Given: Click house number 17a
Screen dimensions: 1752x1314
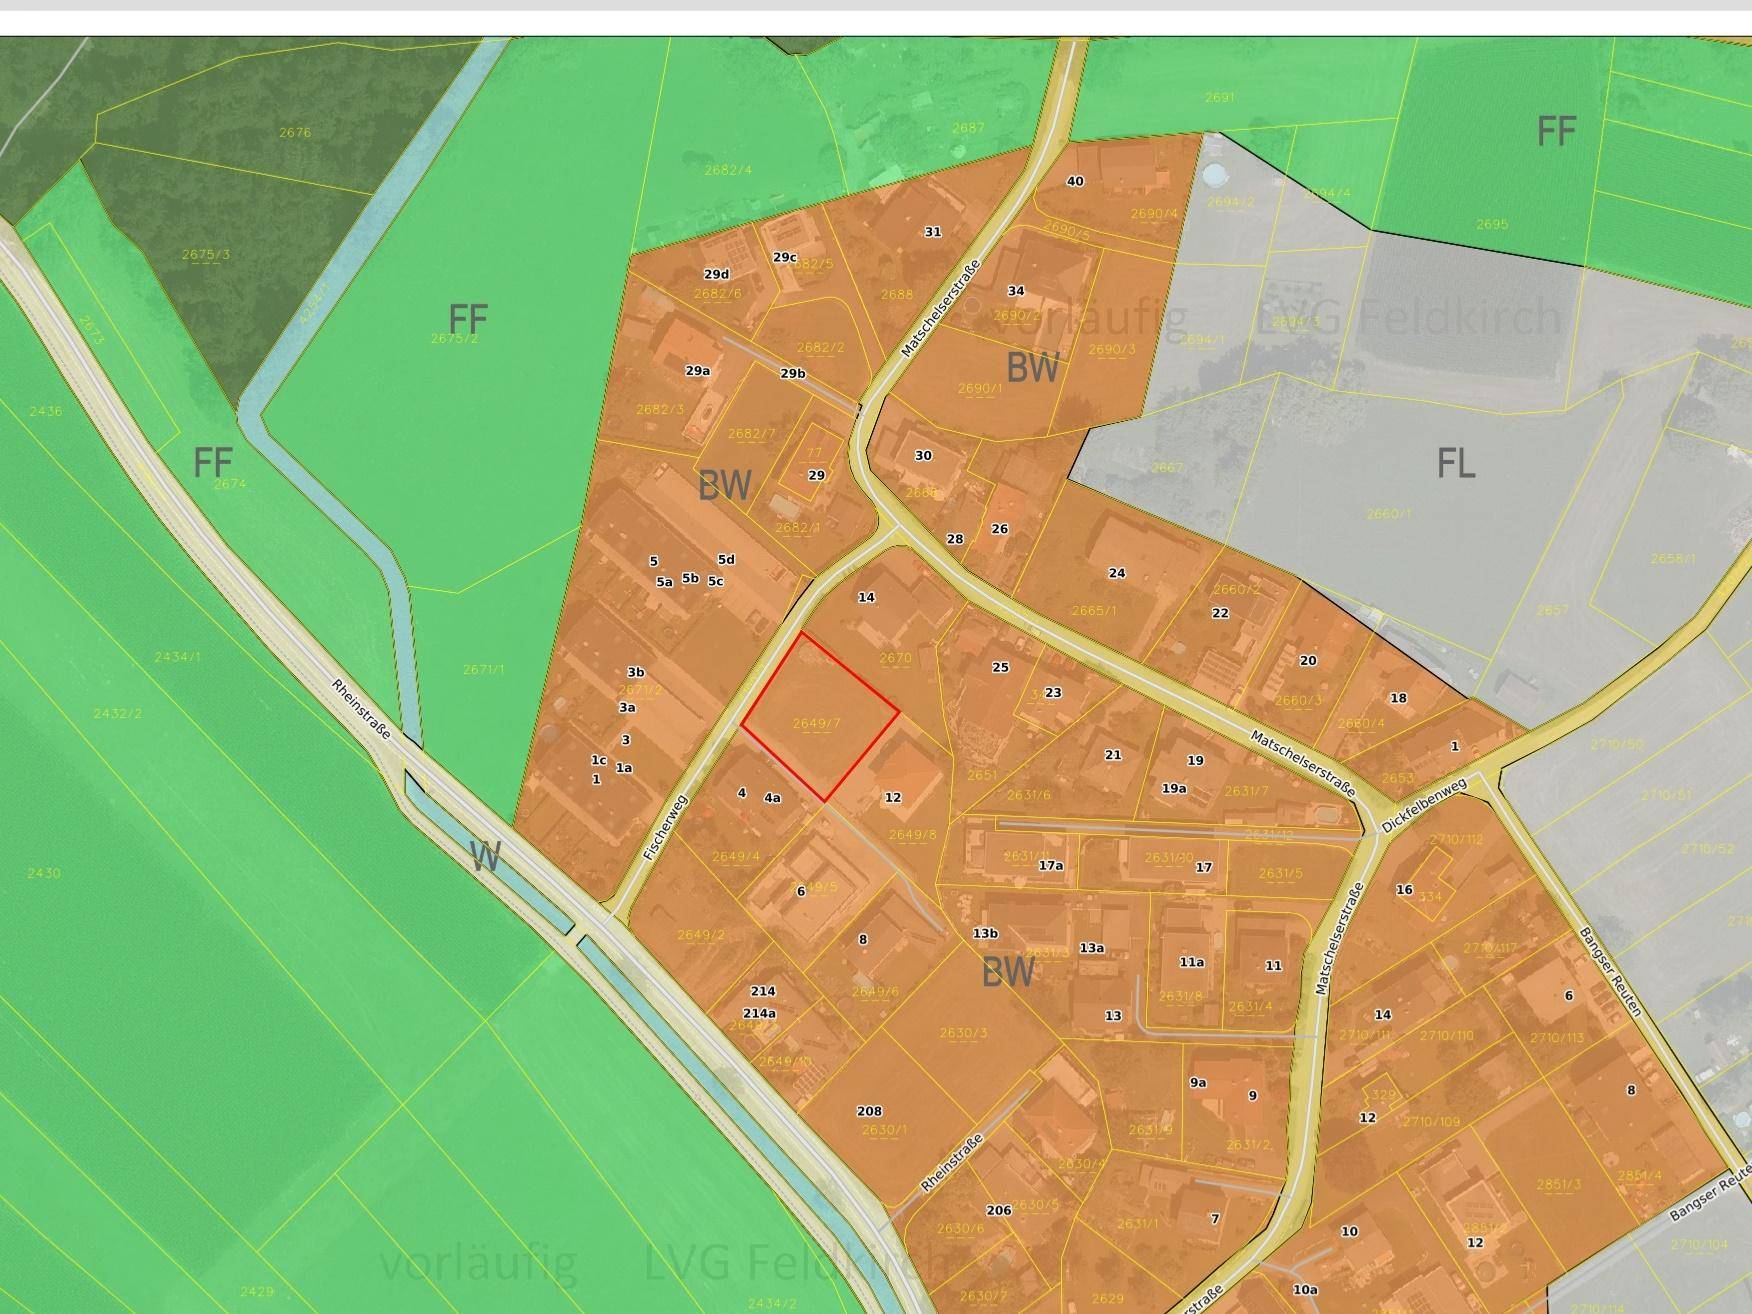Looking at the screenshot, I should coord(1051,866).
